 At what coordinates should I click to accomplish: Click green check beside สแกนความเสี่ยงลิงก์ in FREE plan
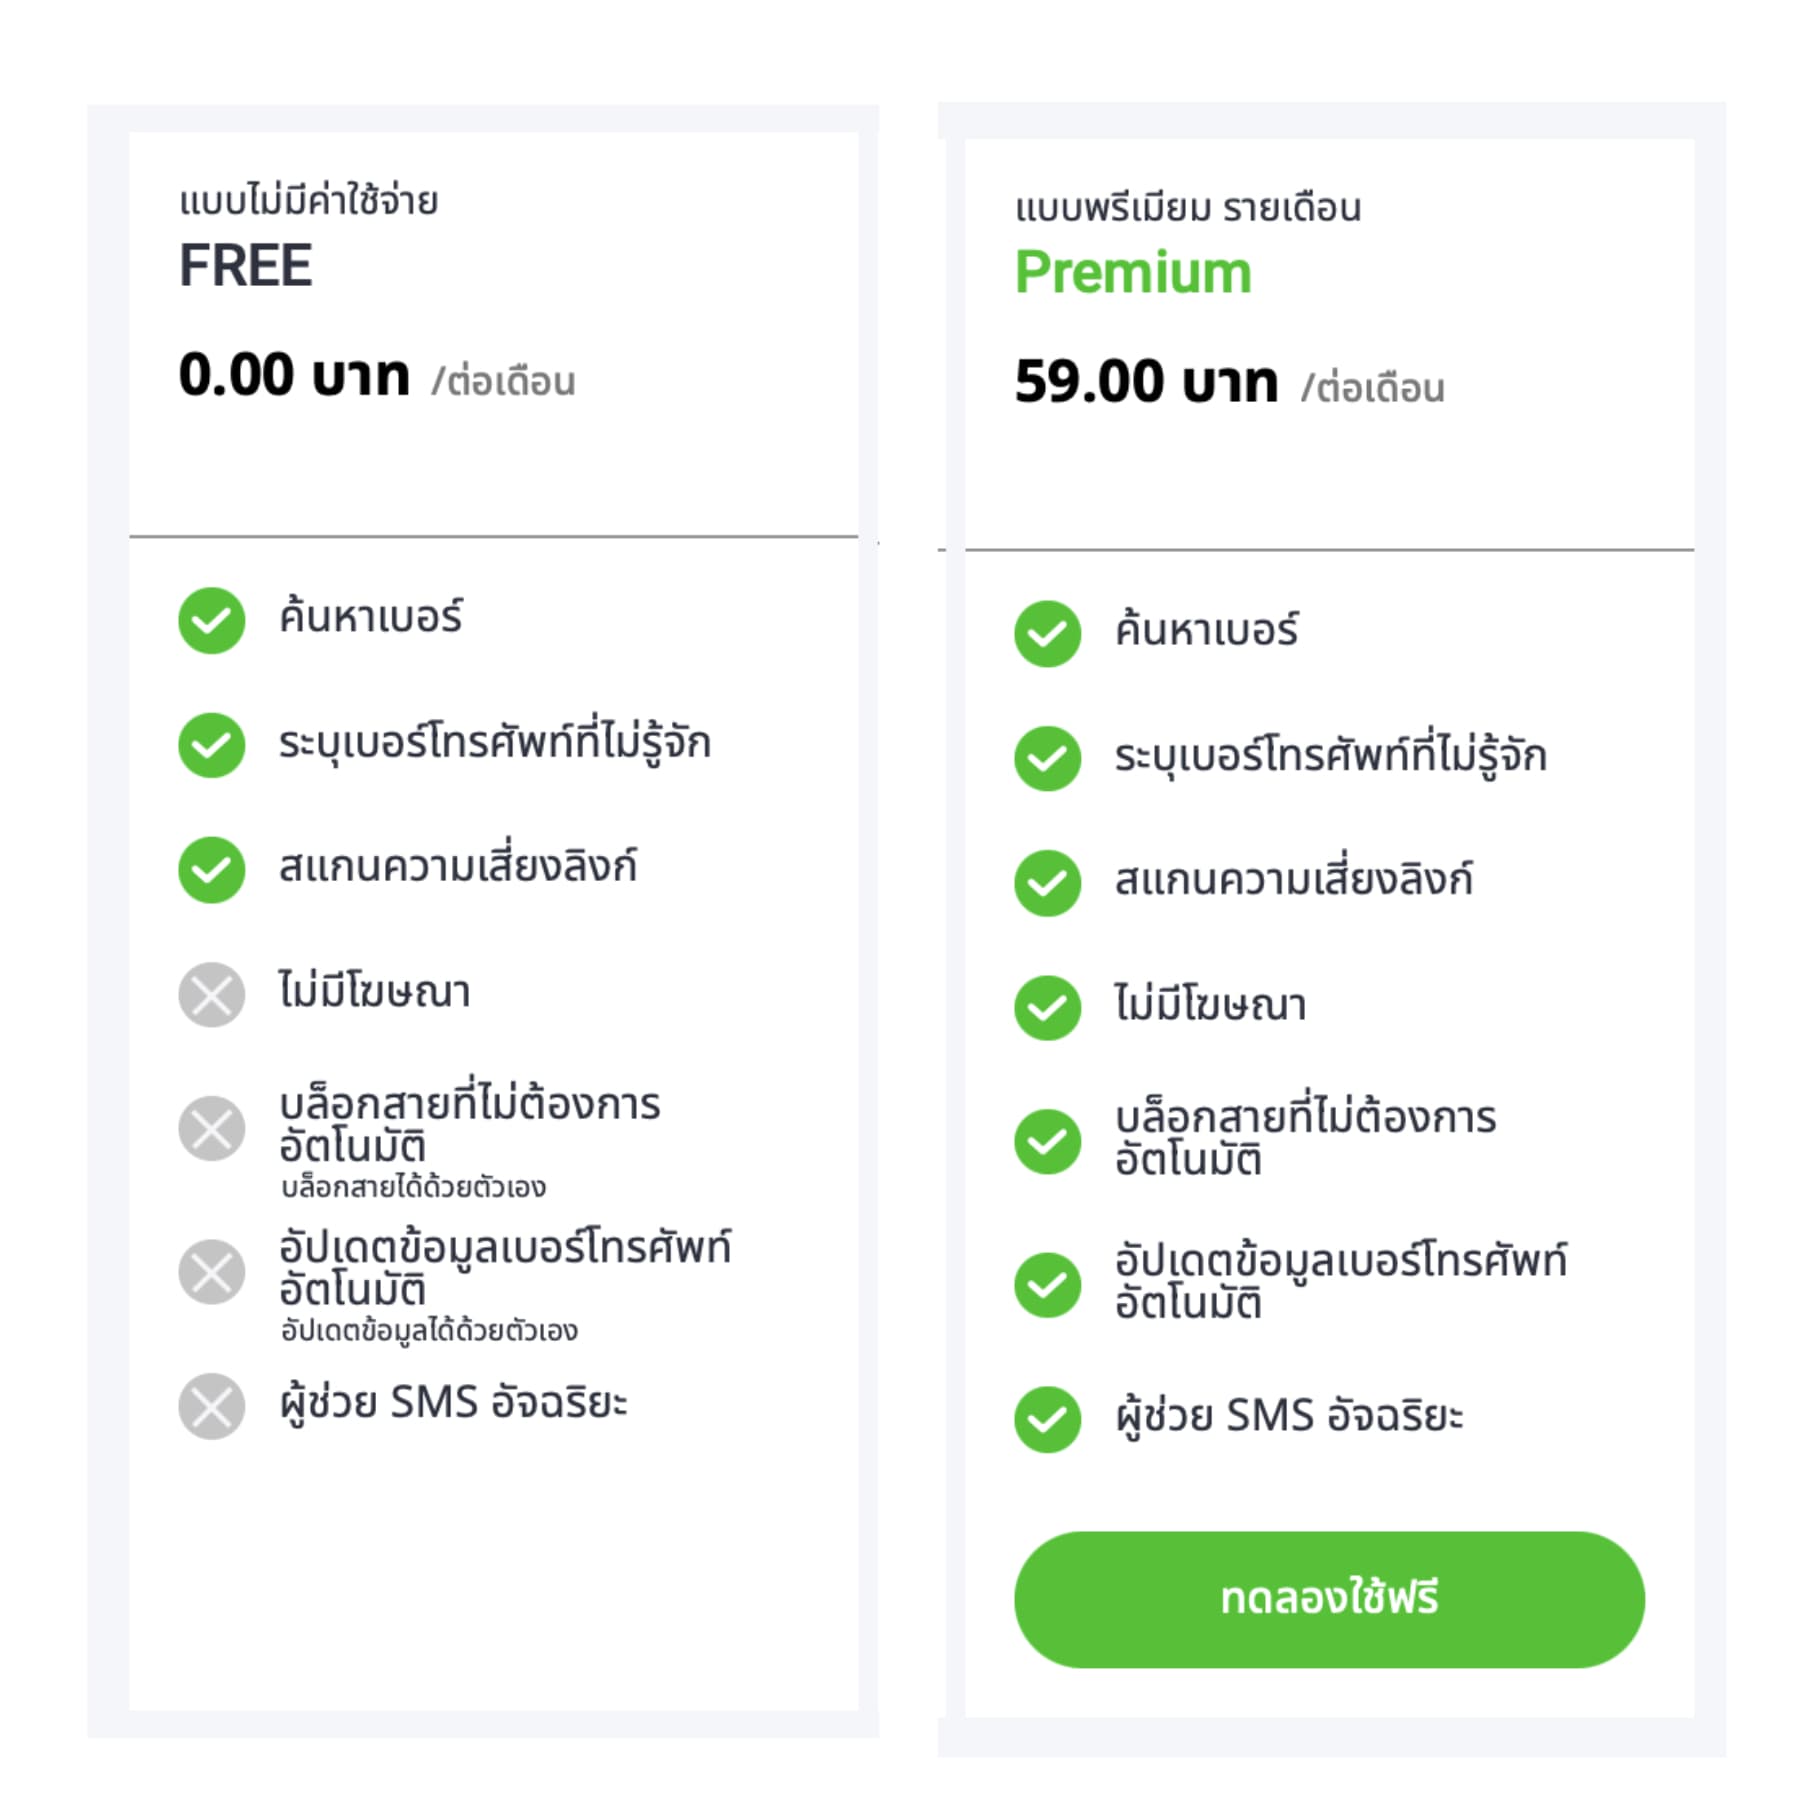click(x=211, y=869)
